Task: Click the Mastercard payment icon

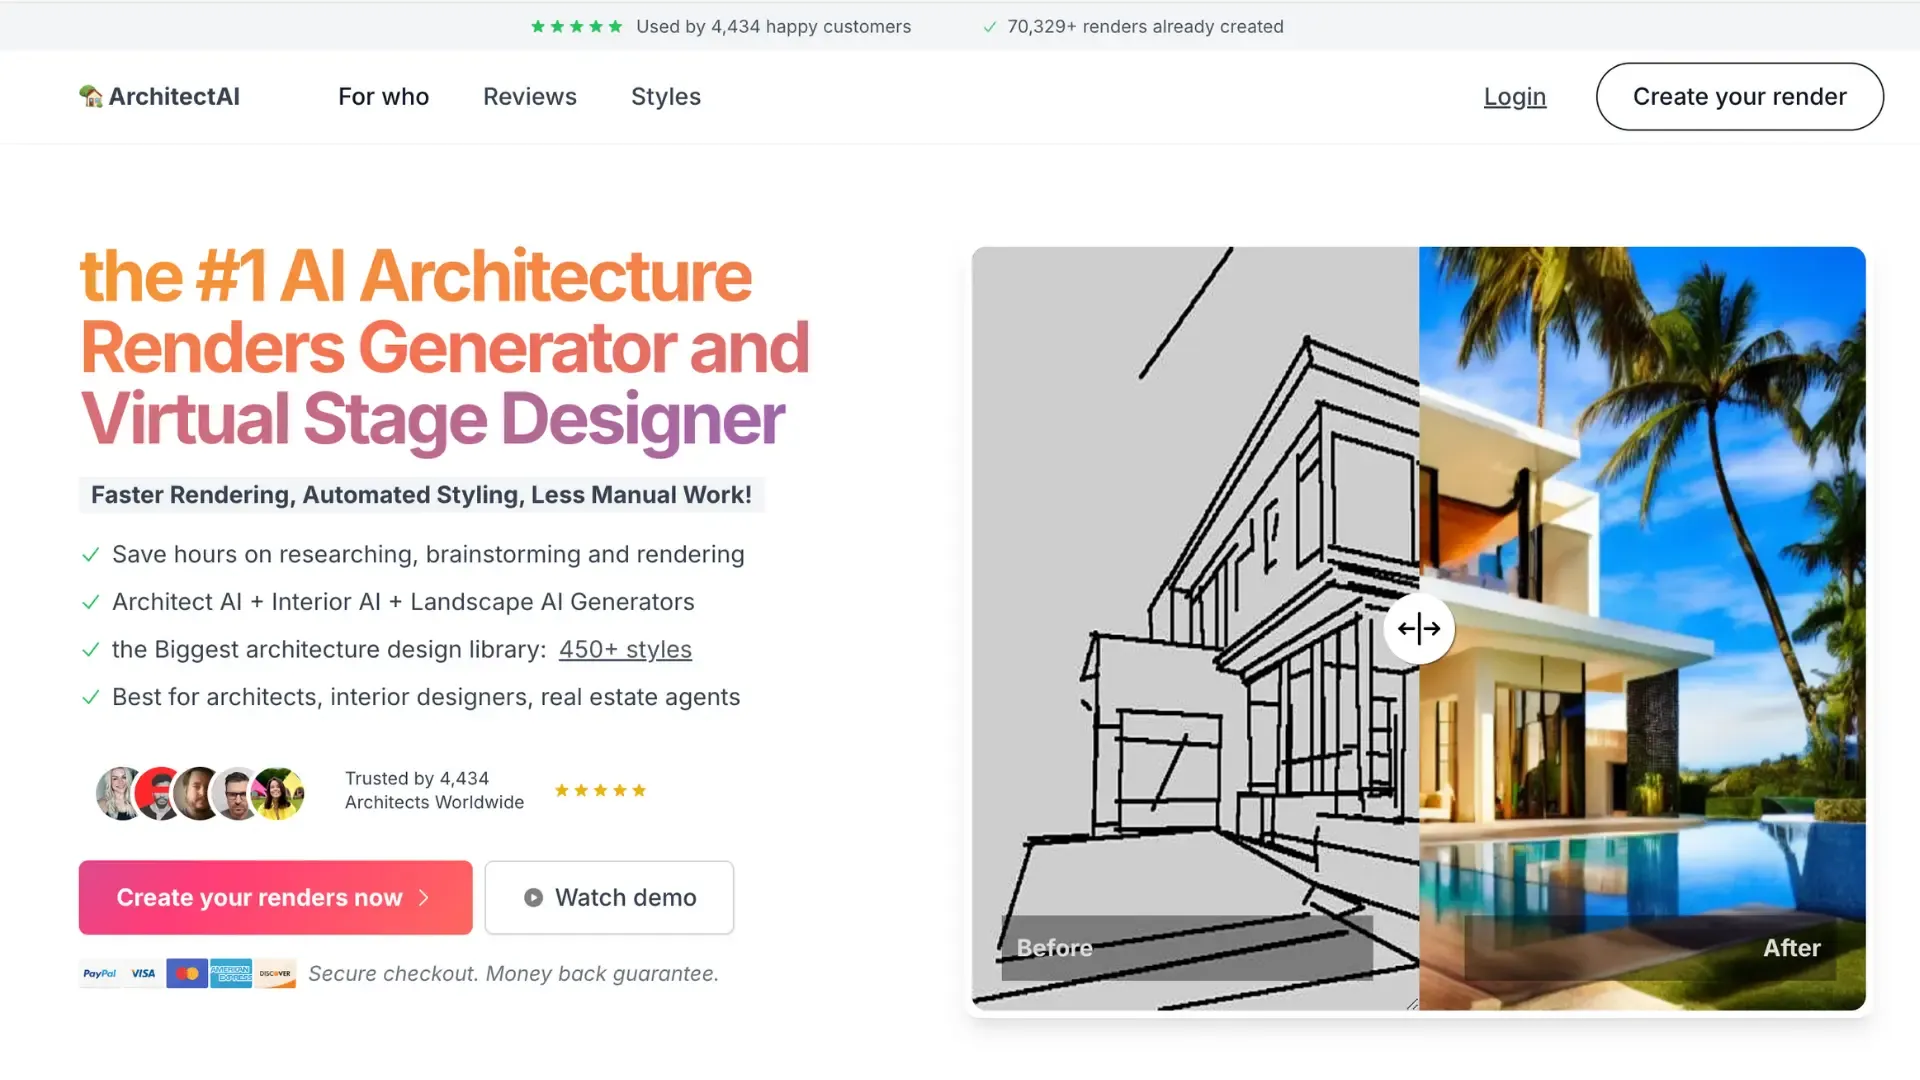Action: [187, 974]
